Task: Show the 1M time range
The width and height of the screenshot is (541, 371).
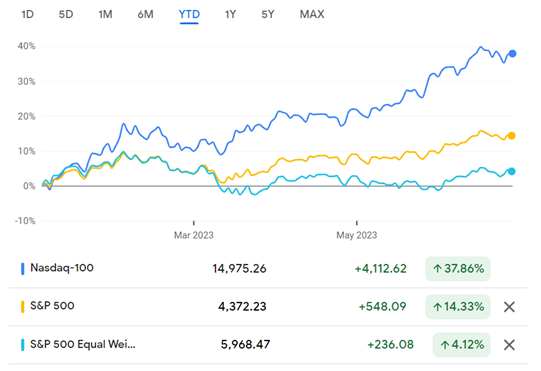Action: click(x=105, y=14)
